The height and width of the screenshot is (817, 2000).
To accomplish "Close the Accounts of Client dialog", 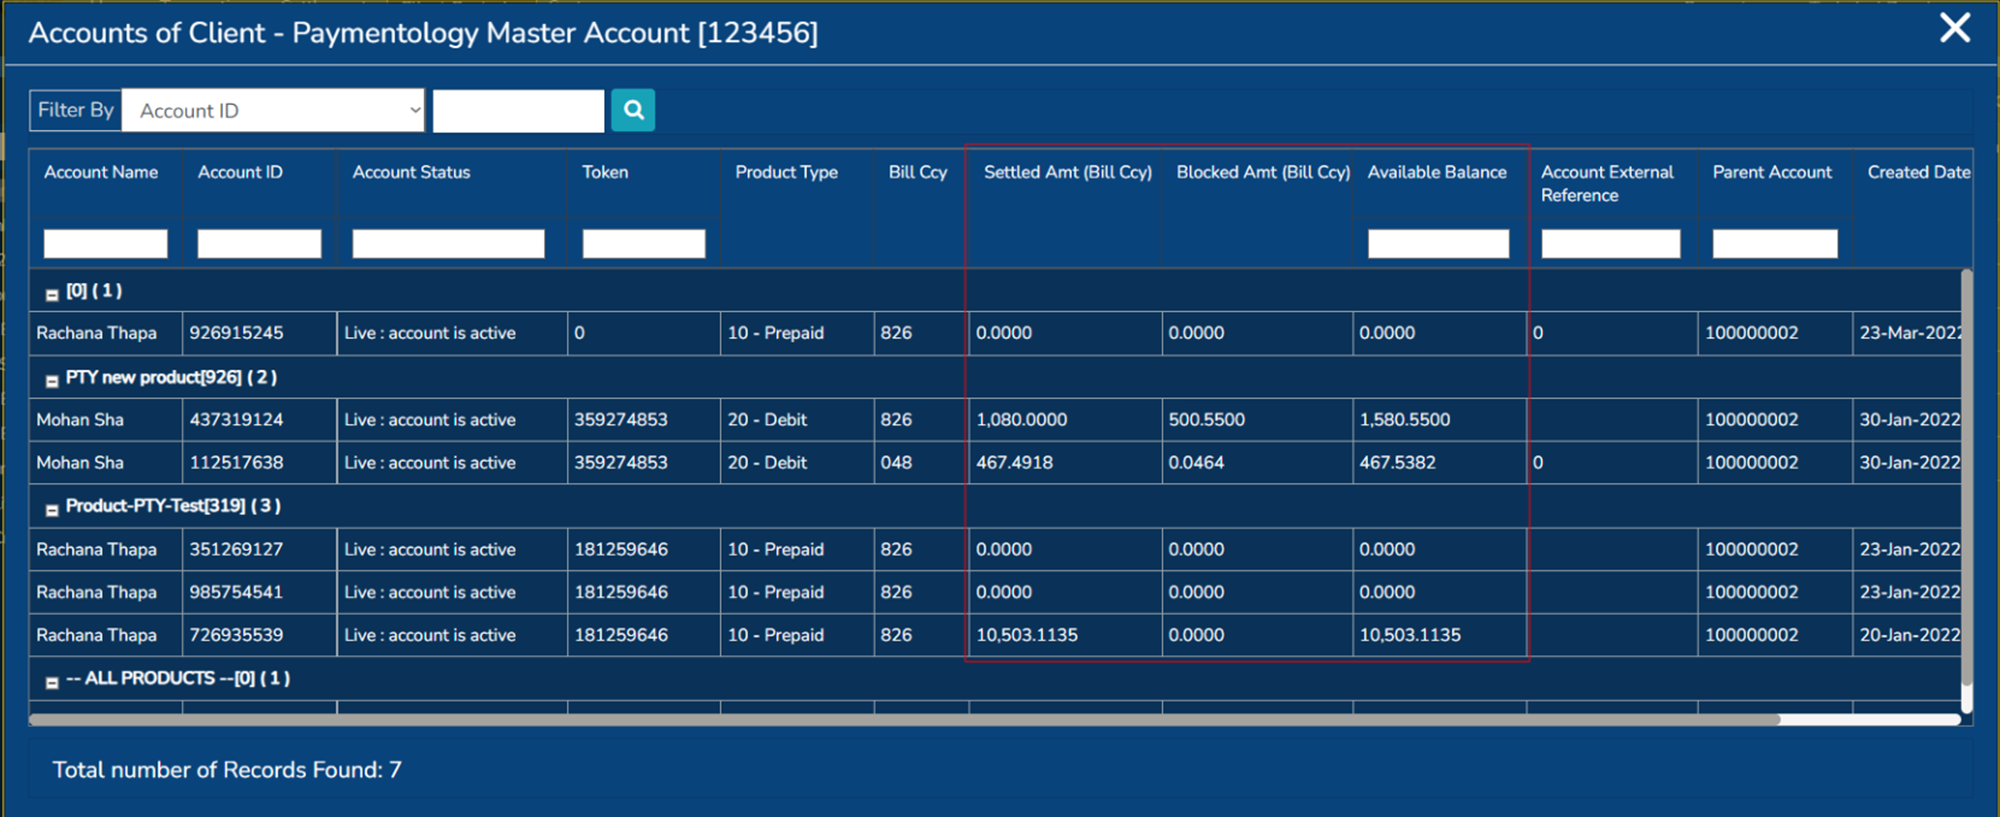I will [1955, 28].
